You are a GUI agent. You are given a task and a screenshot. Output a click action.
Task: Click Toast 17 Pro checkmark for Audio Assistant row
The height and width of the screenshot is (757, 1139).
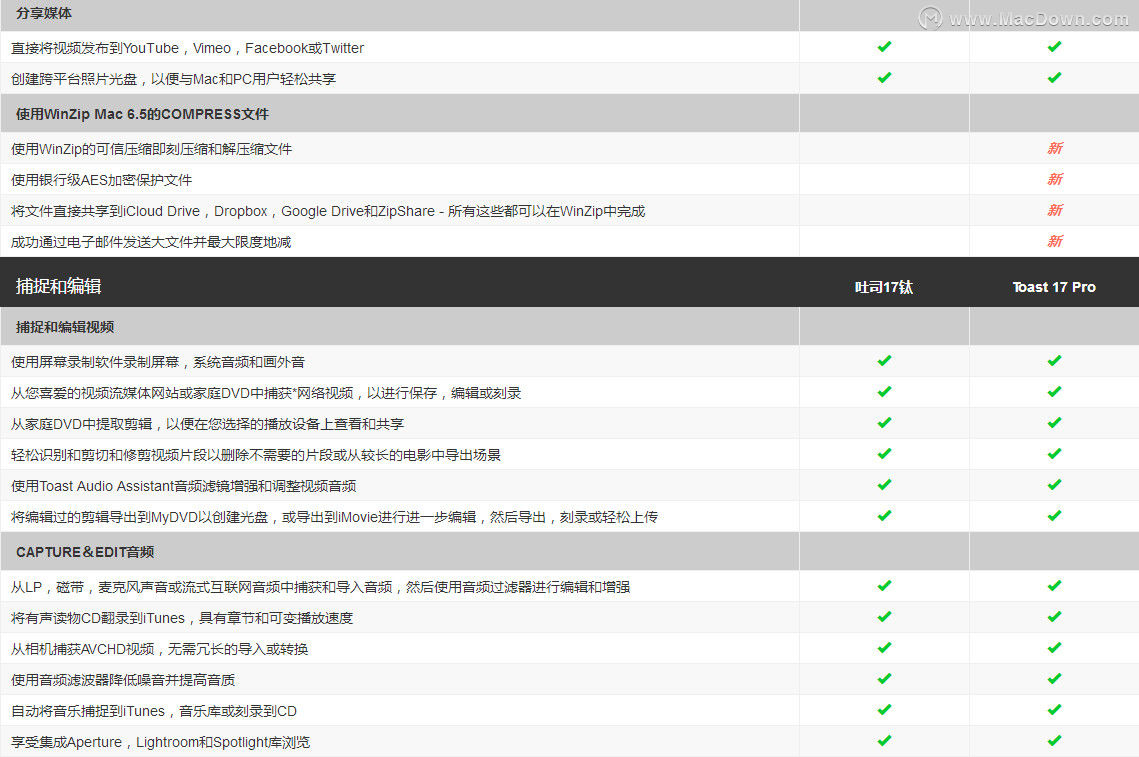[1055, 485]
